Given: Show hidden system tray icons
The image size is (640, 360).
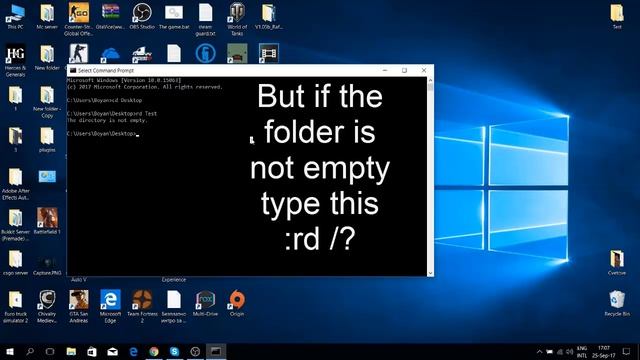Looking at the screenshot, I should pyautogui.click(x=539, y=352).
